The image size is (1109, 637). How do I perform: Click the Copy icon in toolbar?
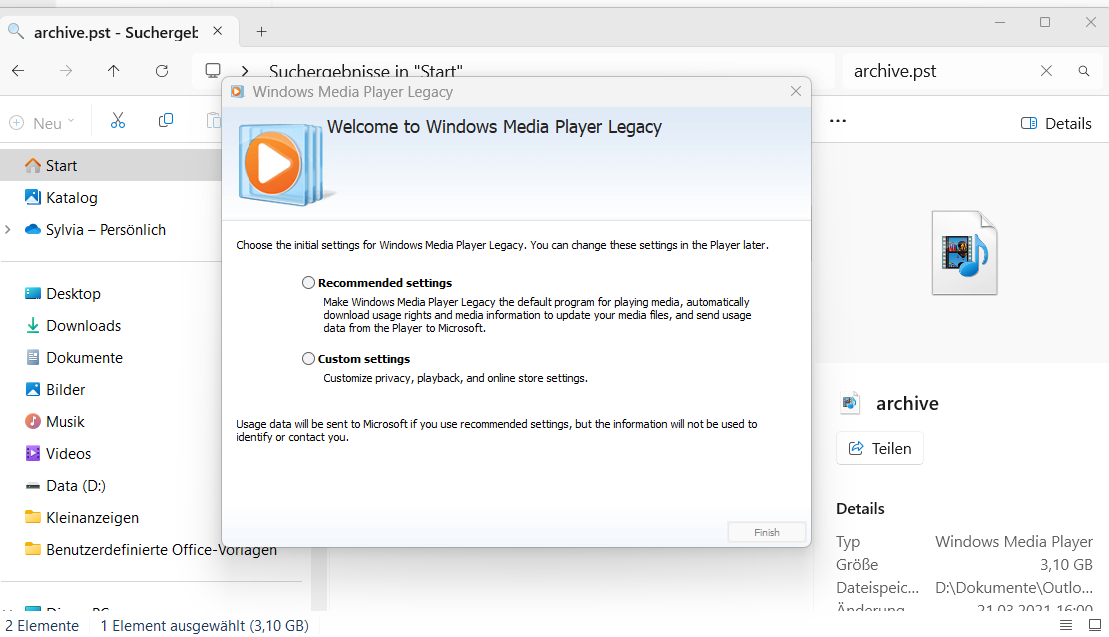(x=166, y=121)
